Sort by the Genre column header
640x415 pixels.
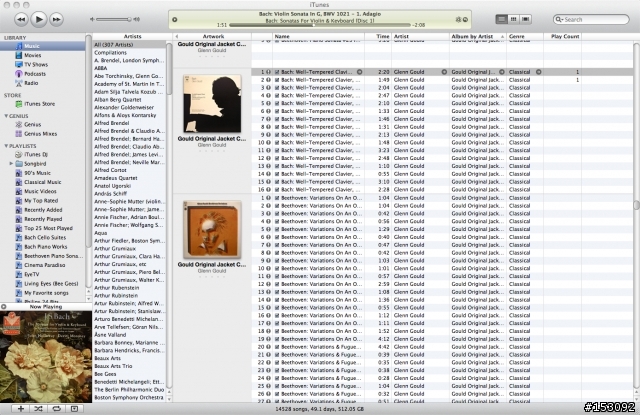(x=525, y=36)
